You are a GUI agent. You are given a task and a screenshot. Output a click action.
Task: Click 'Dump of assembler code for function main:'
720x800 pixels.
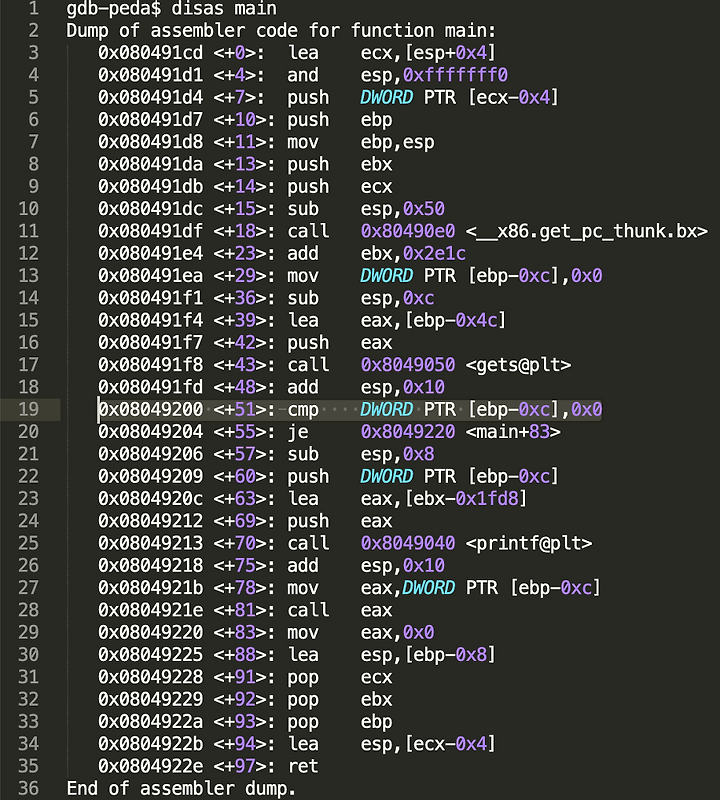click(x=281, y=31)
